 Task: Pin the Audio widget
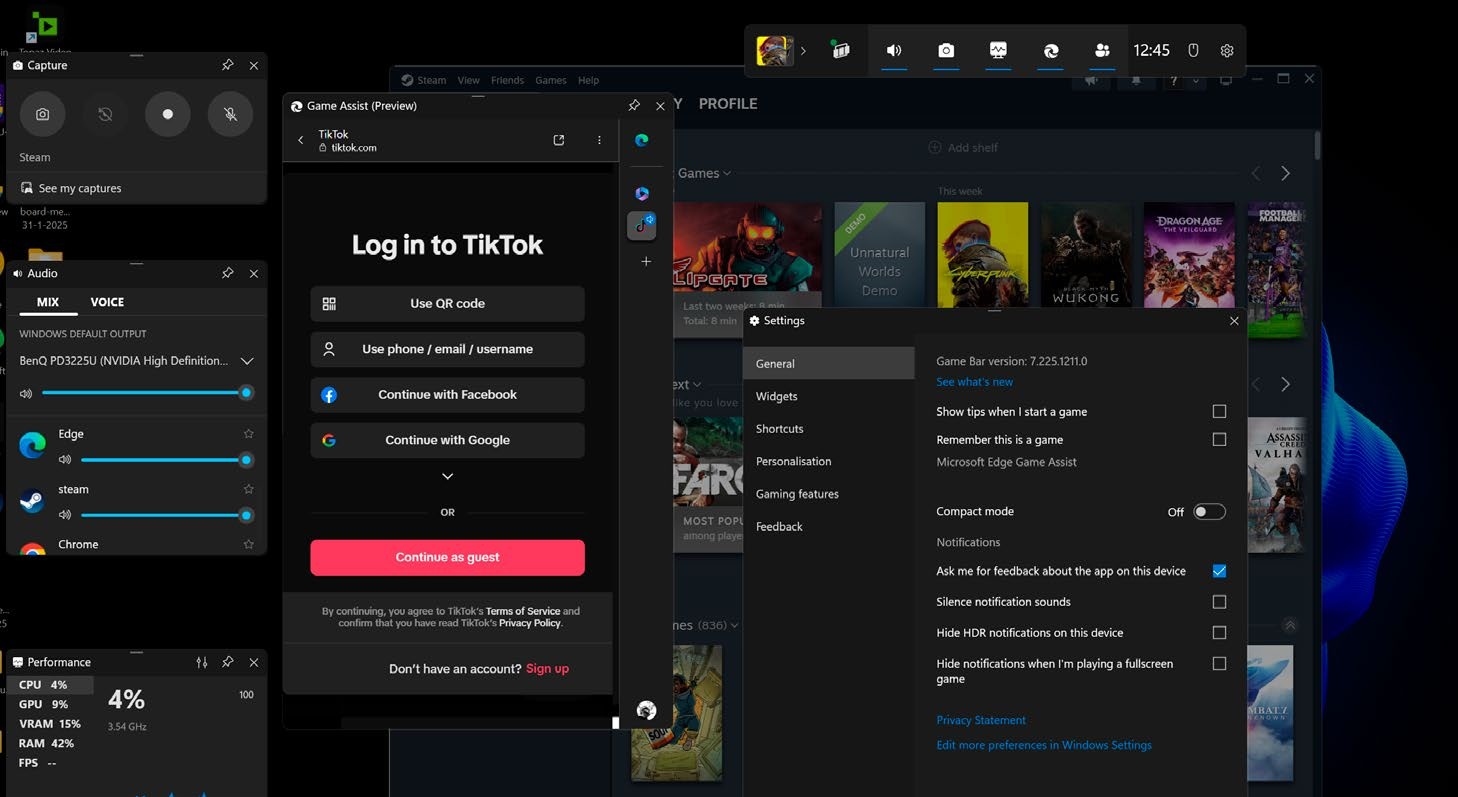(227, 273)
